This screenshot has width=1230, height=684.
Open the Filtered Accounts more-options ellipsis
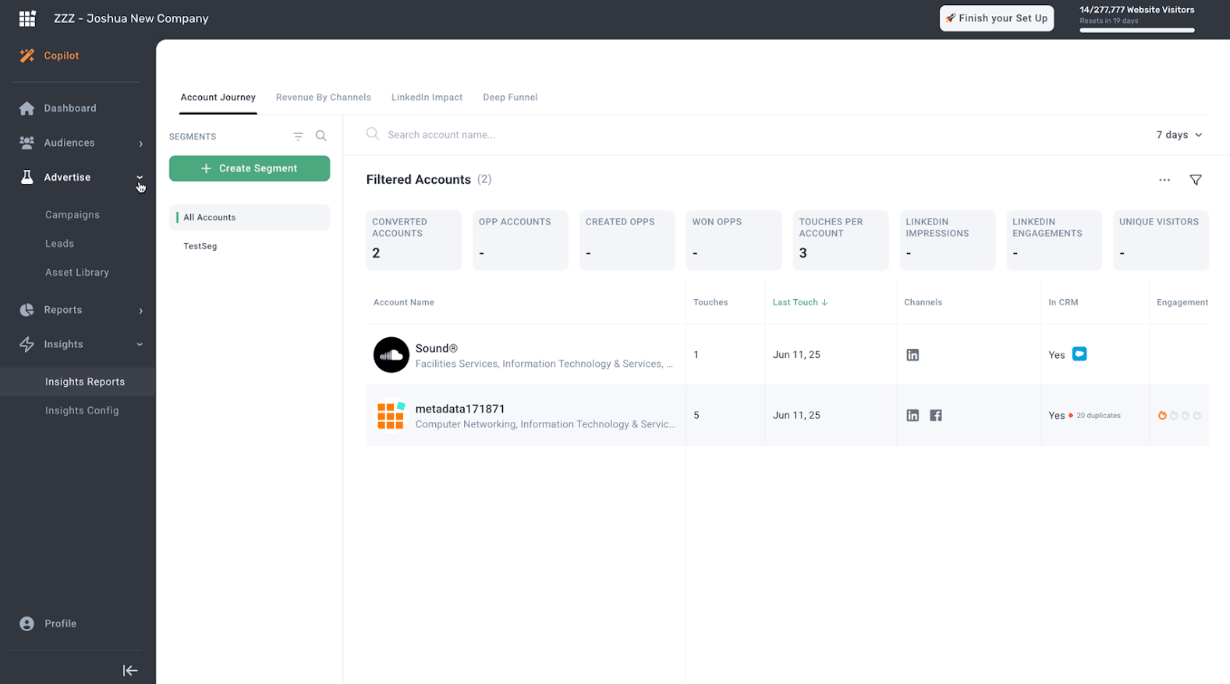tap(1164, 180)
